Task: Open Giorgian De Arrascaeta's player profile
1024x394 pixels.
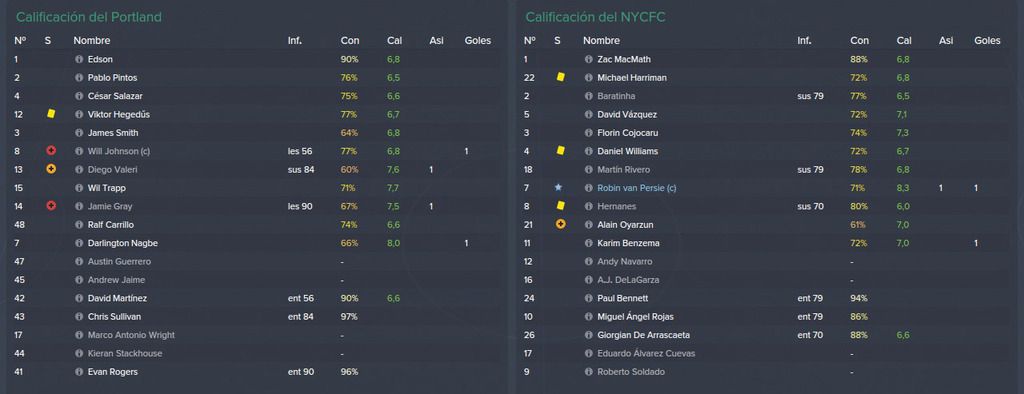Action: tap(643, 335)
